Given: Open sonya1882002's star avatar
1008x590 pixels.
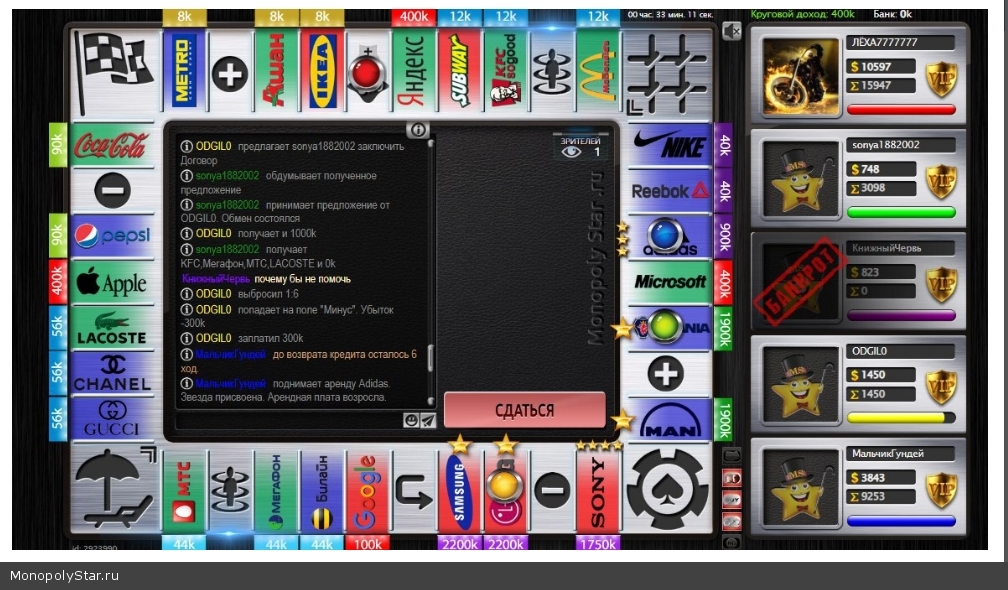Looking at the screenshot, I should [800, 179].
